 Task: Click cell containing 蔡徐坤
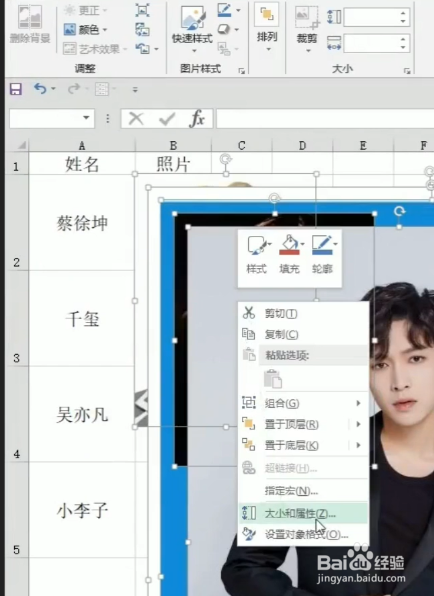click(82, 223)
